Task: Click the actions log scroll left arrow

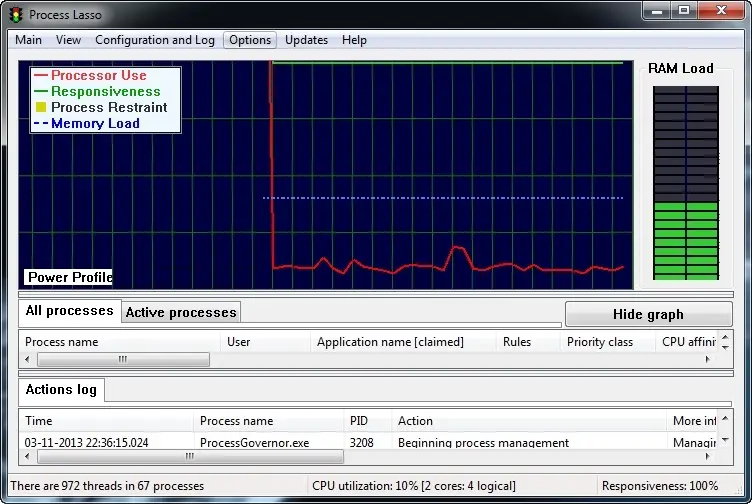Action: 27,457
